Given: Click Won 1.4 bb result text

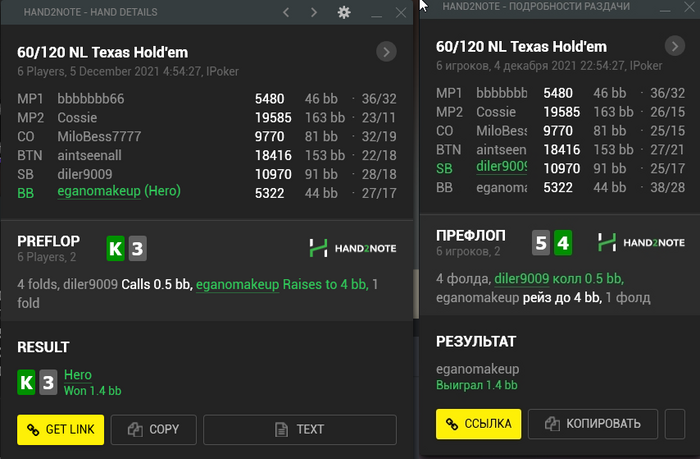Looking at the screenshot, I should 92,391.
